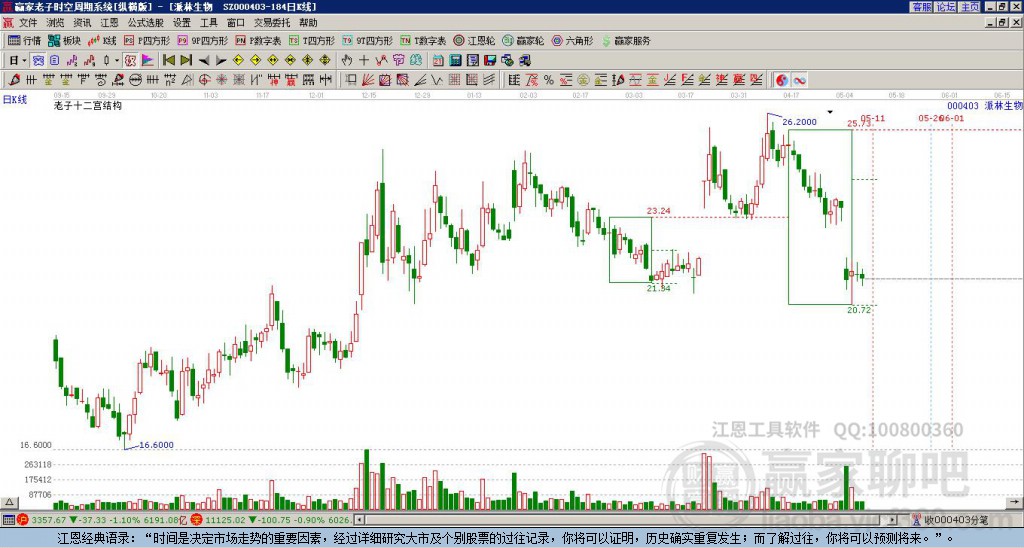Click the volume panel right arrow button

pyautogui.click(x=1015, y=502)
